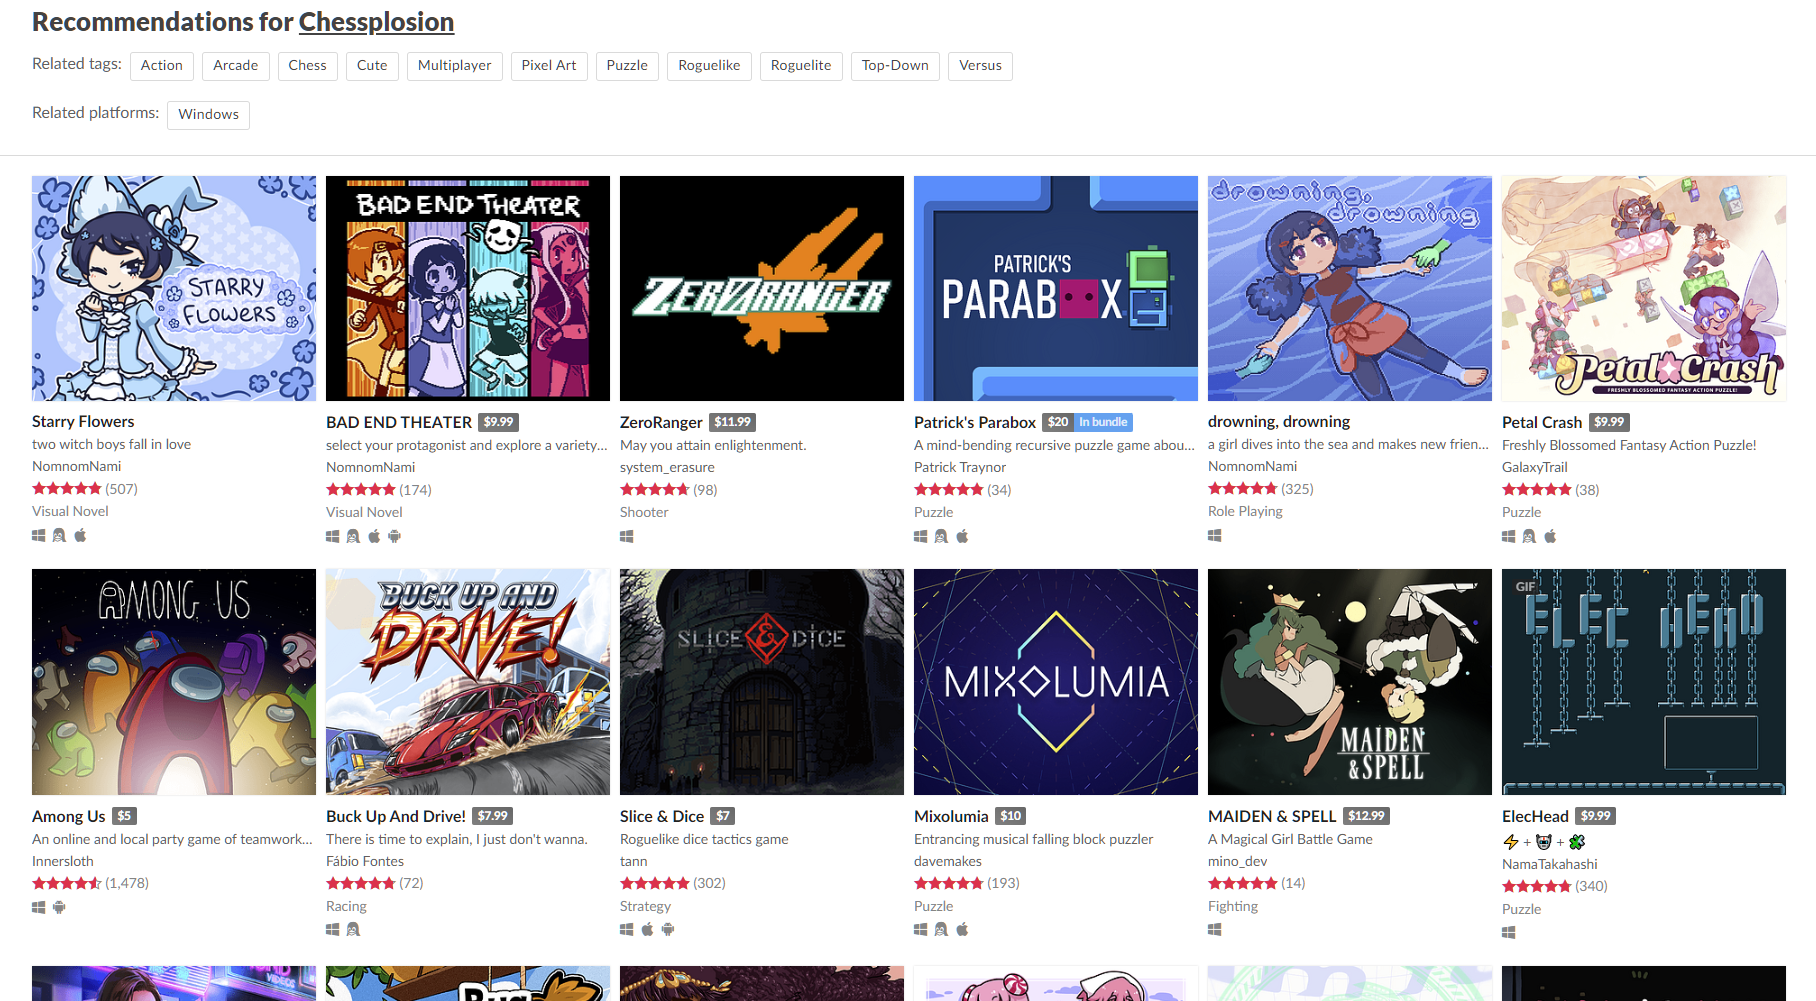Click Apple icon under Petal Crash

[x=1550, y=536]
